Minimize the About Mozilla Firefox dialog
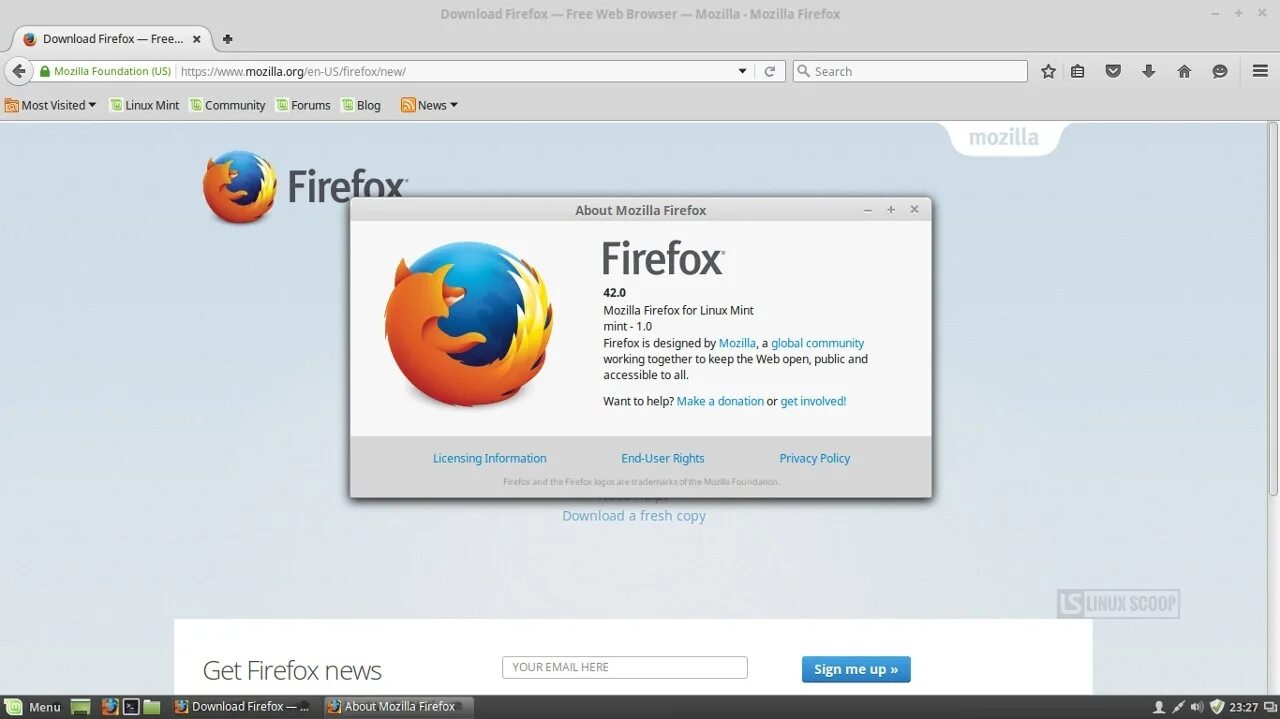Image resolution: width=1280 pixels, height=719 pixels. coord(867,210)
